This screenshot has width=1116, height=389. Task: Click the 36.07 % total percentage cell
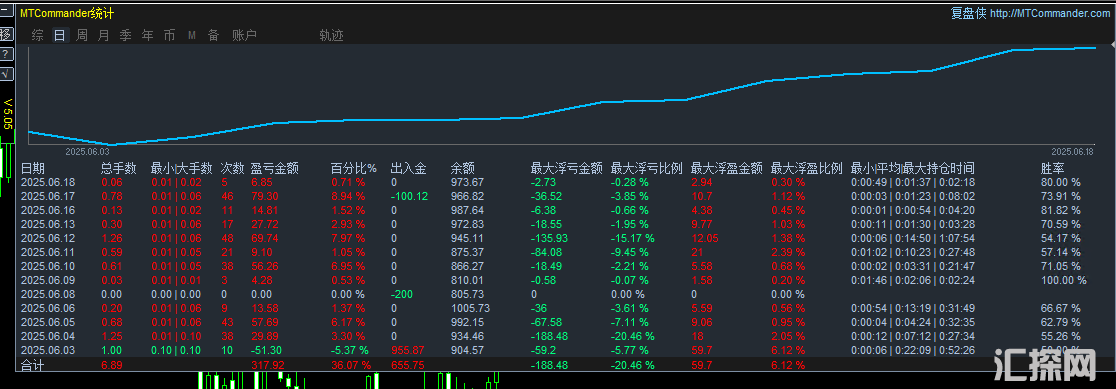[x=351, y=365]
